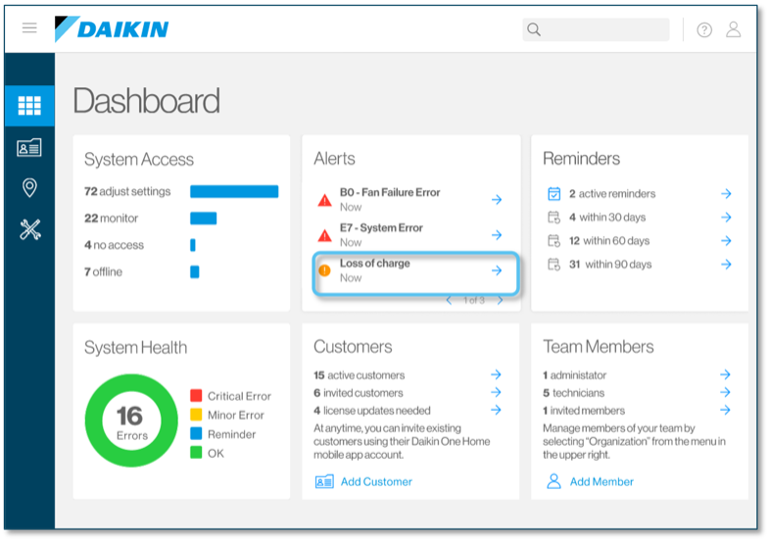Image resolution: width=770 pixels, height=546 pixels.
Task: Click the 1 administrator text
Action: [574, 375]
